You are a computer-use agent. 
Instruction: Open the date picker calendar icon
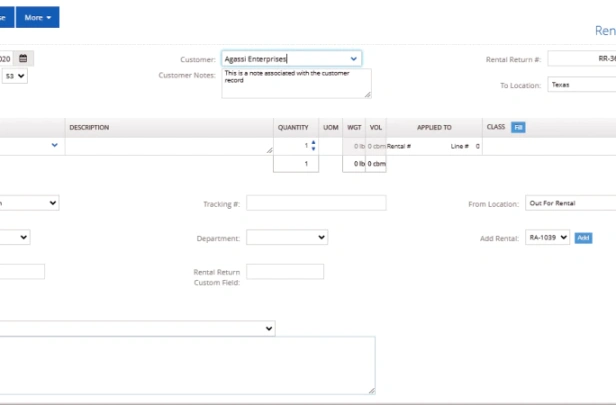tap(23, 59)
